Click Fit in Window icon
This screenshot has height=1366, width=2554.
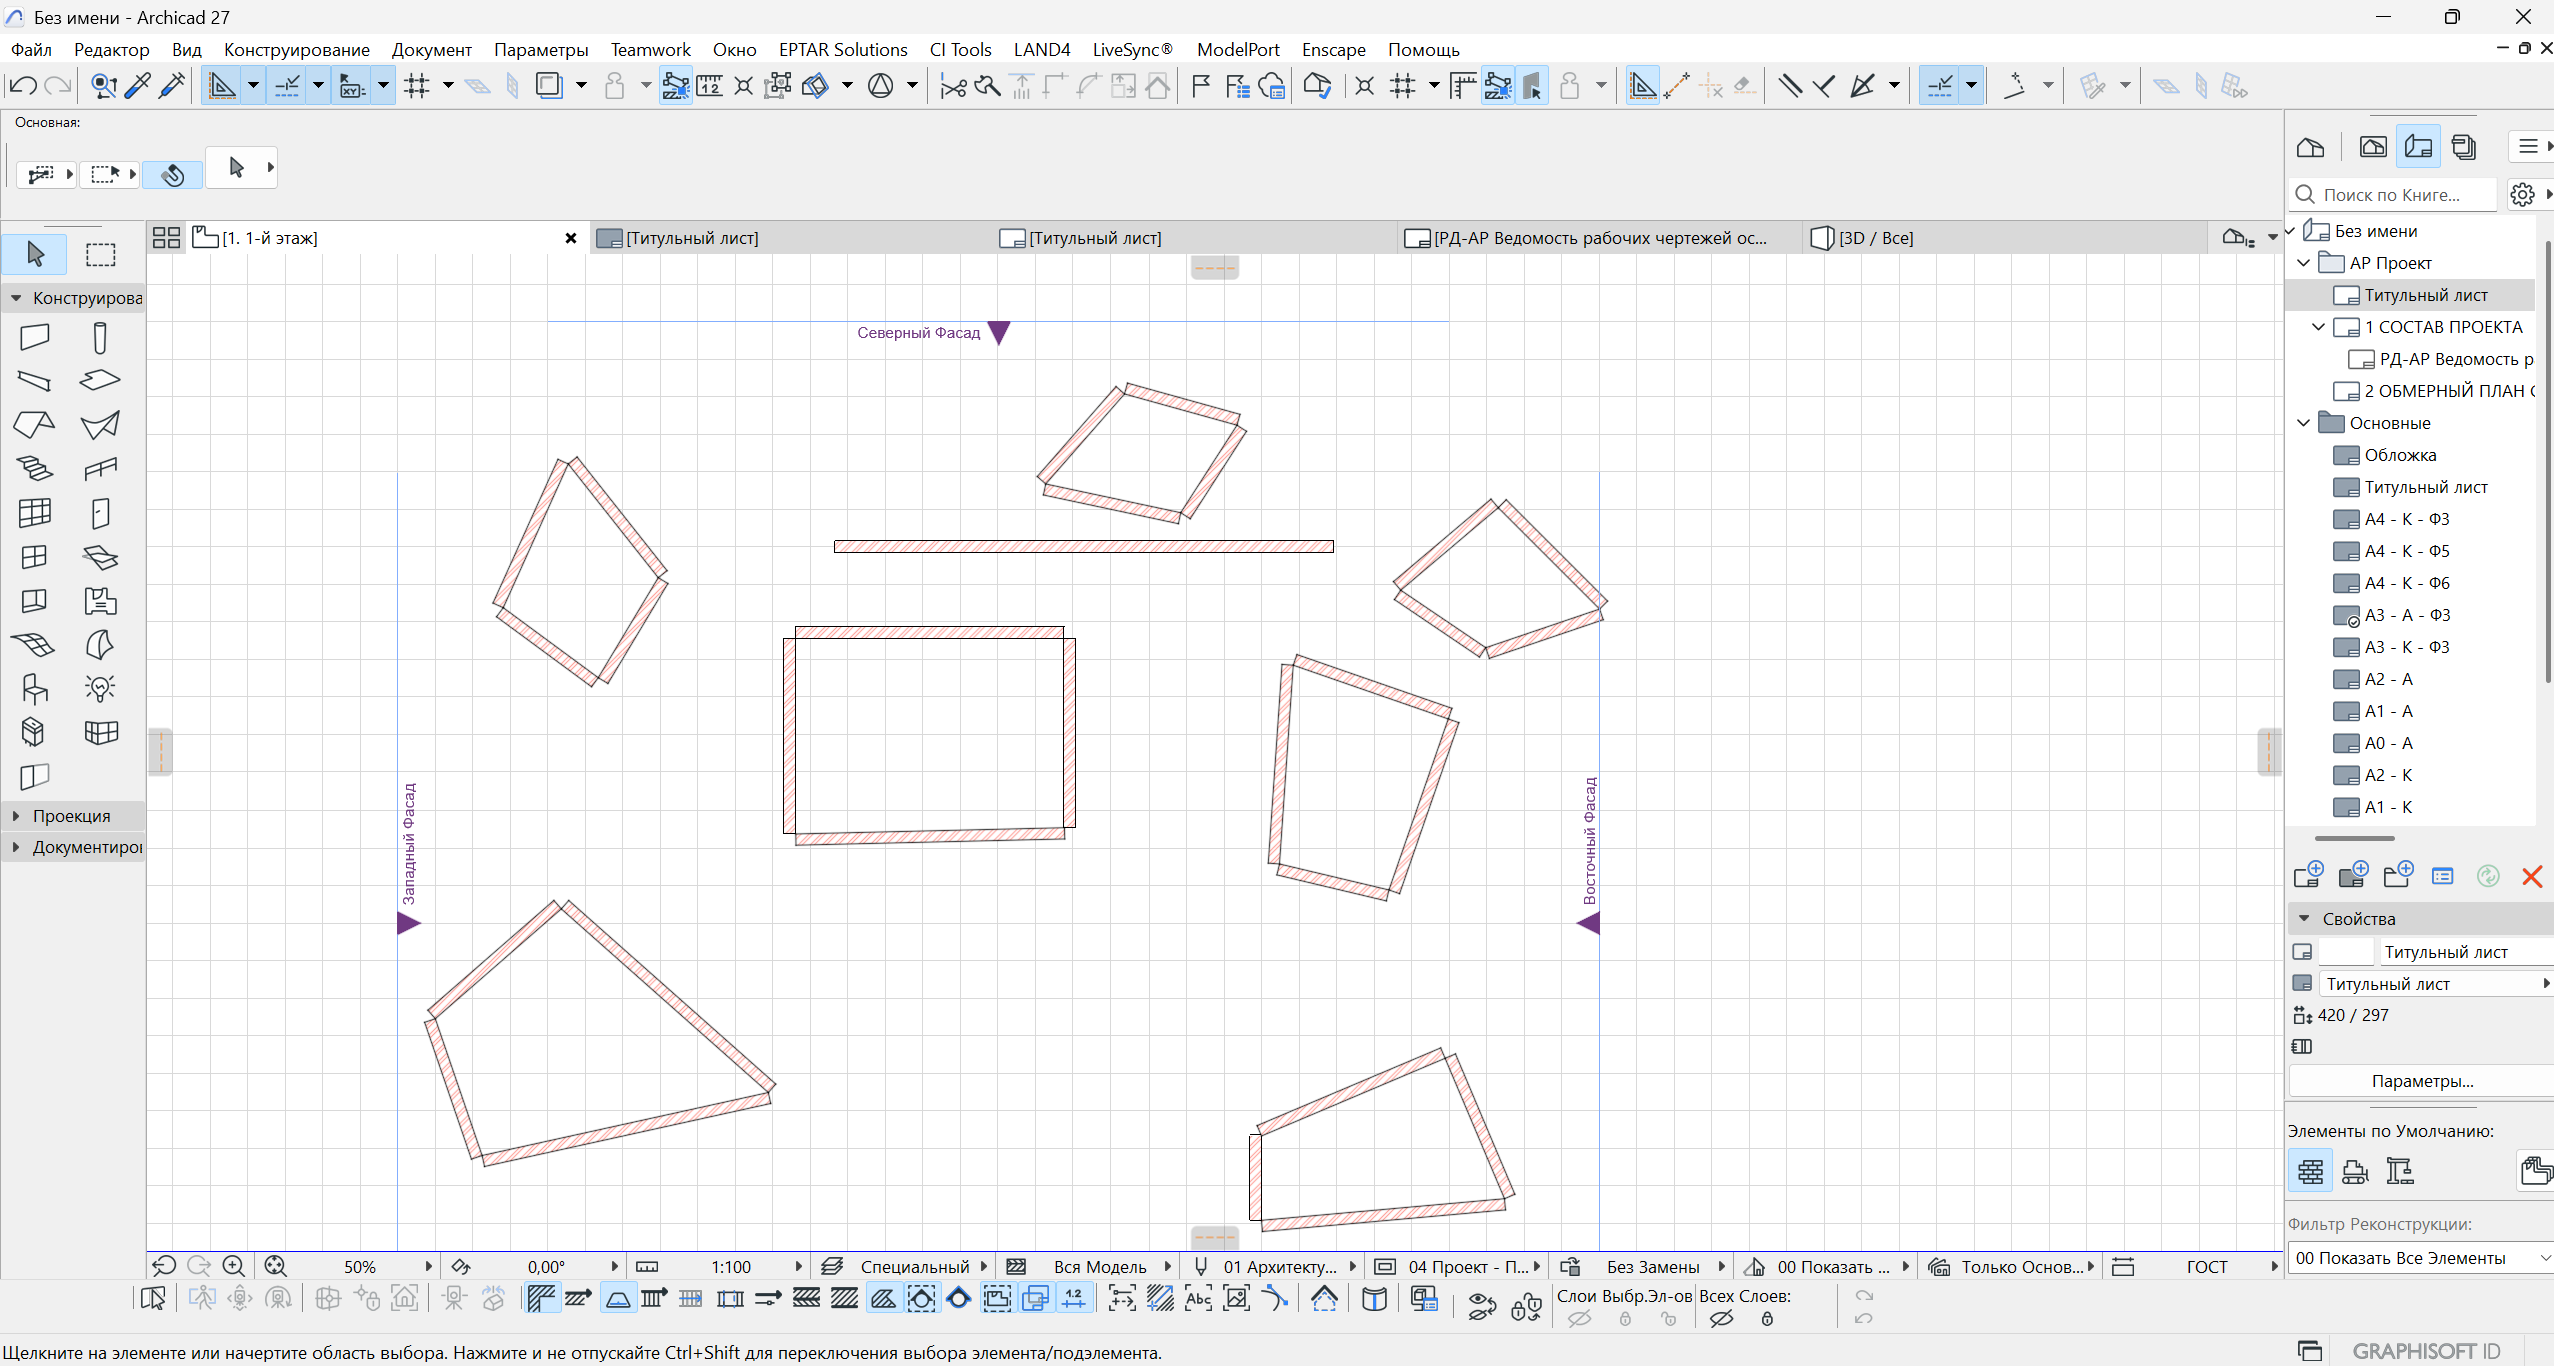pos(275,1267)
